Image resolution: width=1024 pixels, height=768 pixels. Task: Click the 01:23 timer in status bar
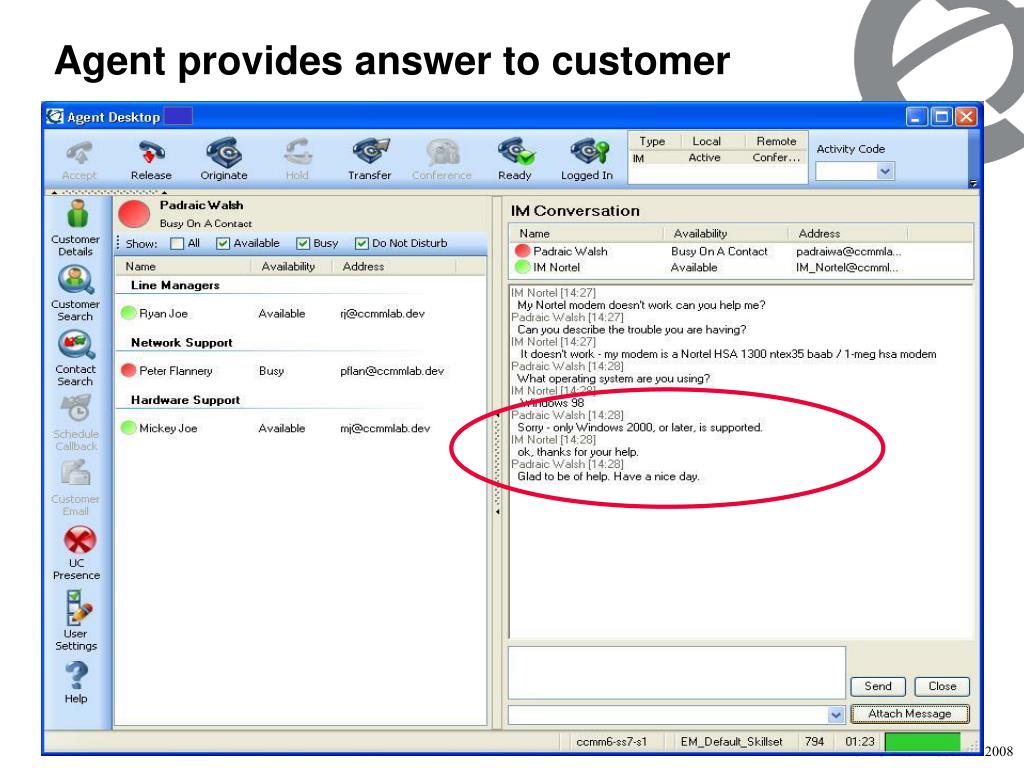click(x=859, y=742)
